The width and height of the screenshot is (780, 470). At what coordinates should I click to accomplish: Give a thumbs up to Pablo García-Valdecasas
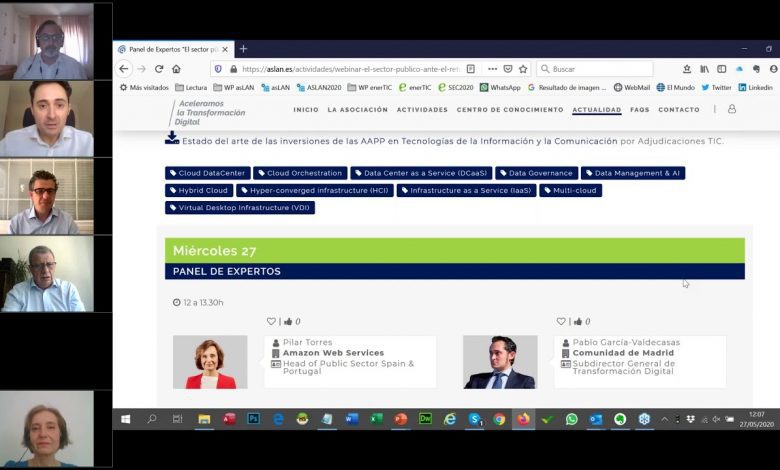(578, 321)
